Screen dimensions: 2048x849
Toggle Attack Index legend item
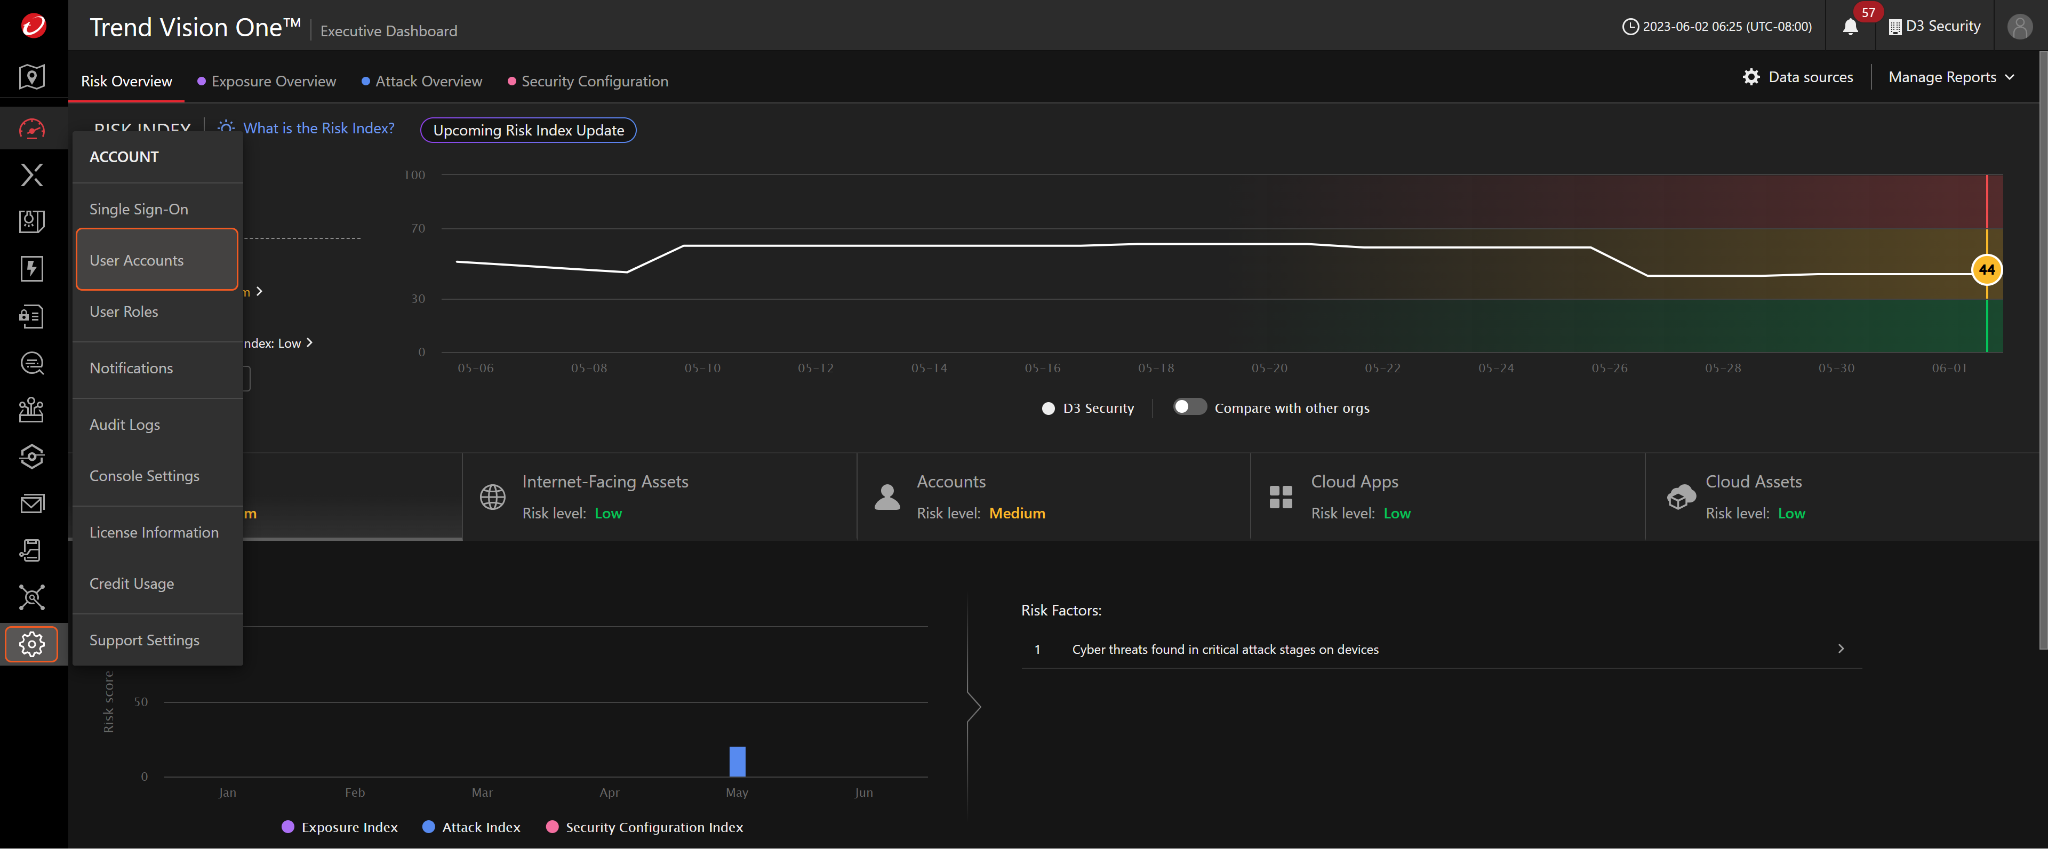(x=471, y=827)
